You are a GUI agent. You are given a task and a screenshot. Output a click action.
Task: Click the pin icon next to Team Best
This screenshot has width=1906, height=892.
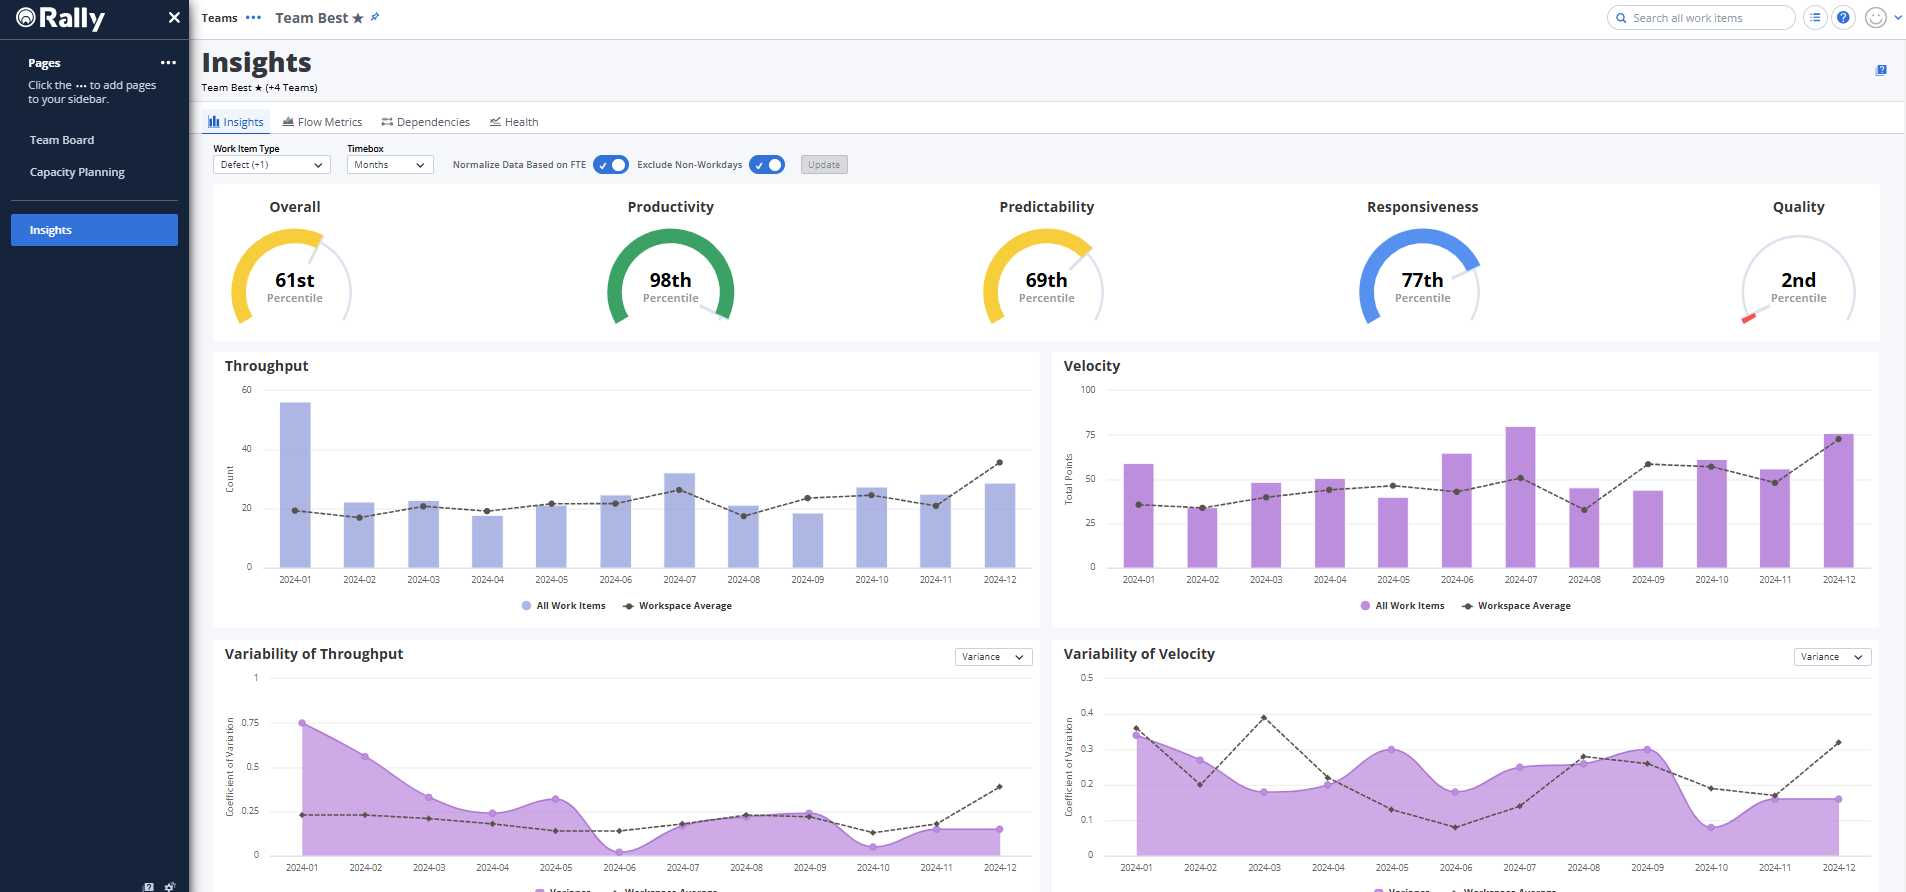click(375, 17)
